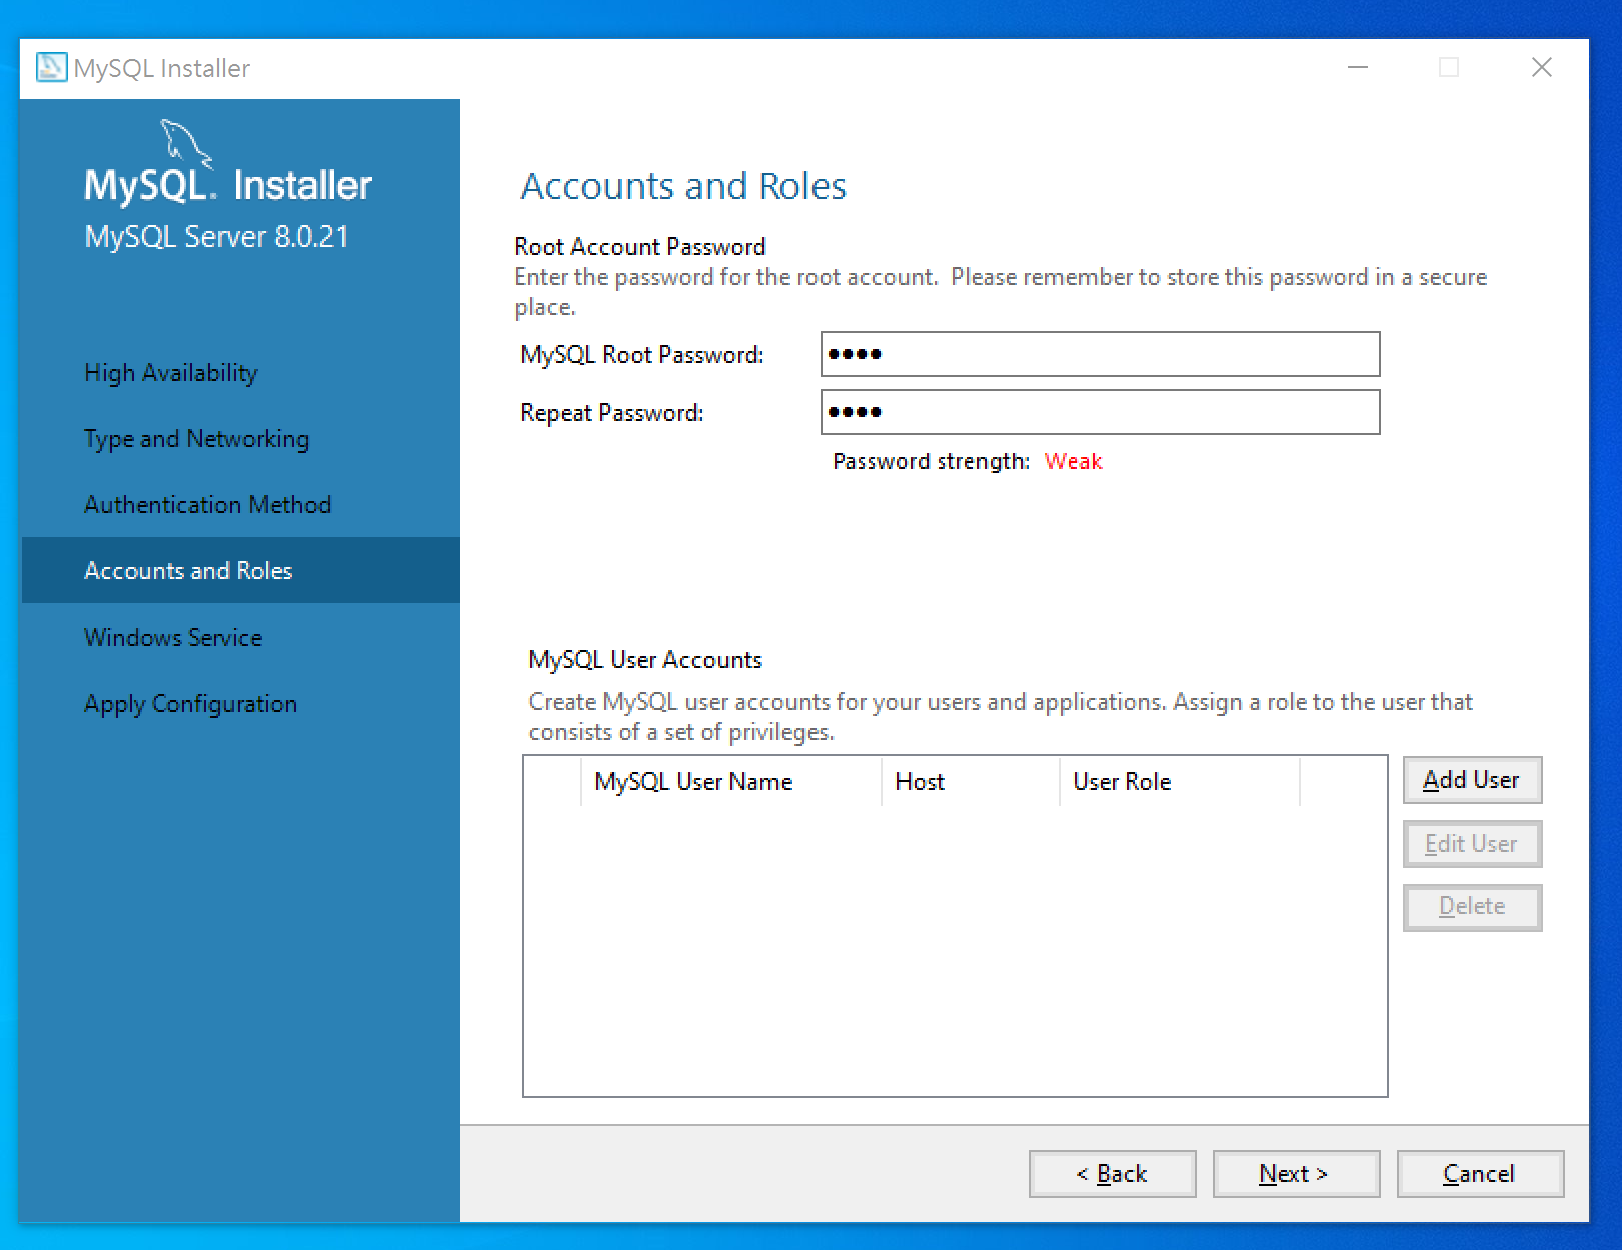The height and width of the screenshot is (1250, 1622).
Task: Click the Accounts and Roles page heading
Action: coord(683,186)
